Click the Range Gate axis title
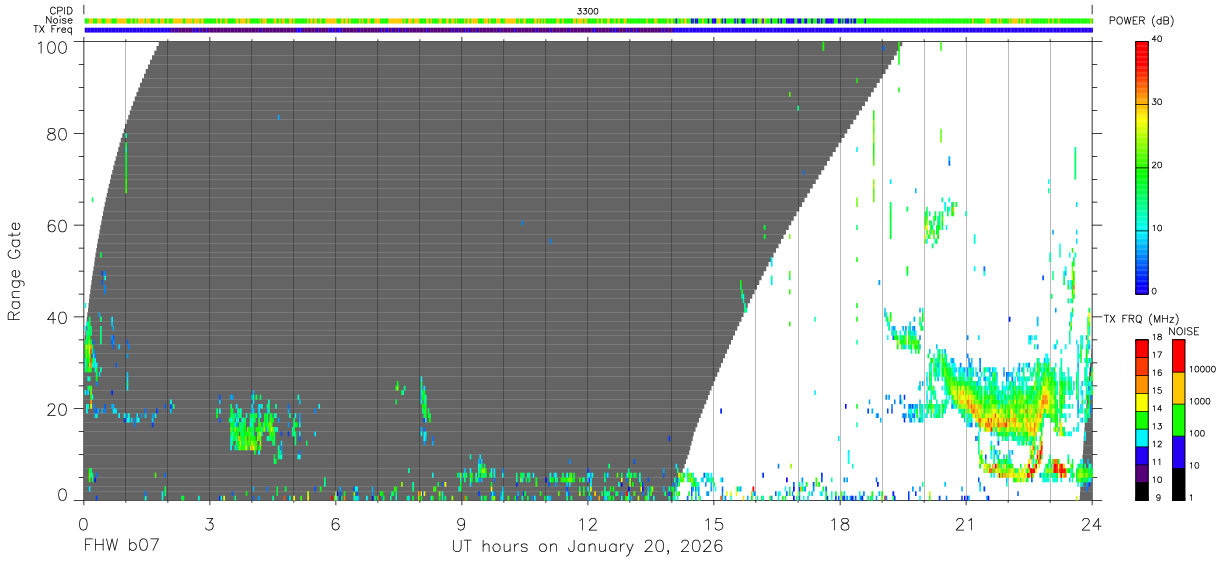1228x567 pixels. pyautogui.click(x=15, y=271)
